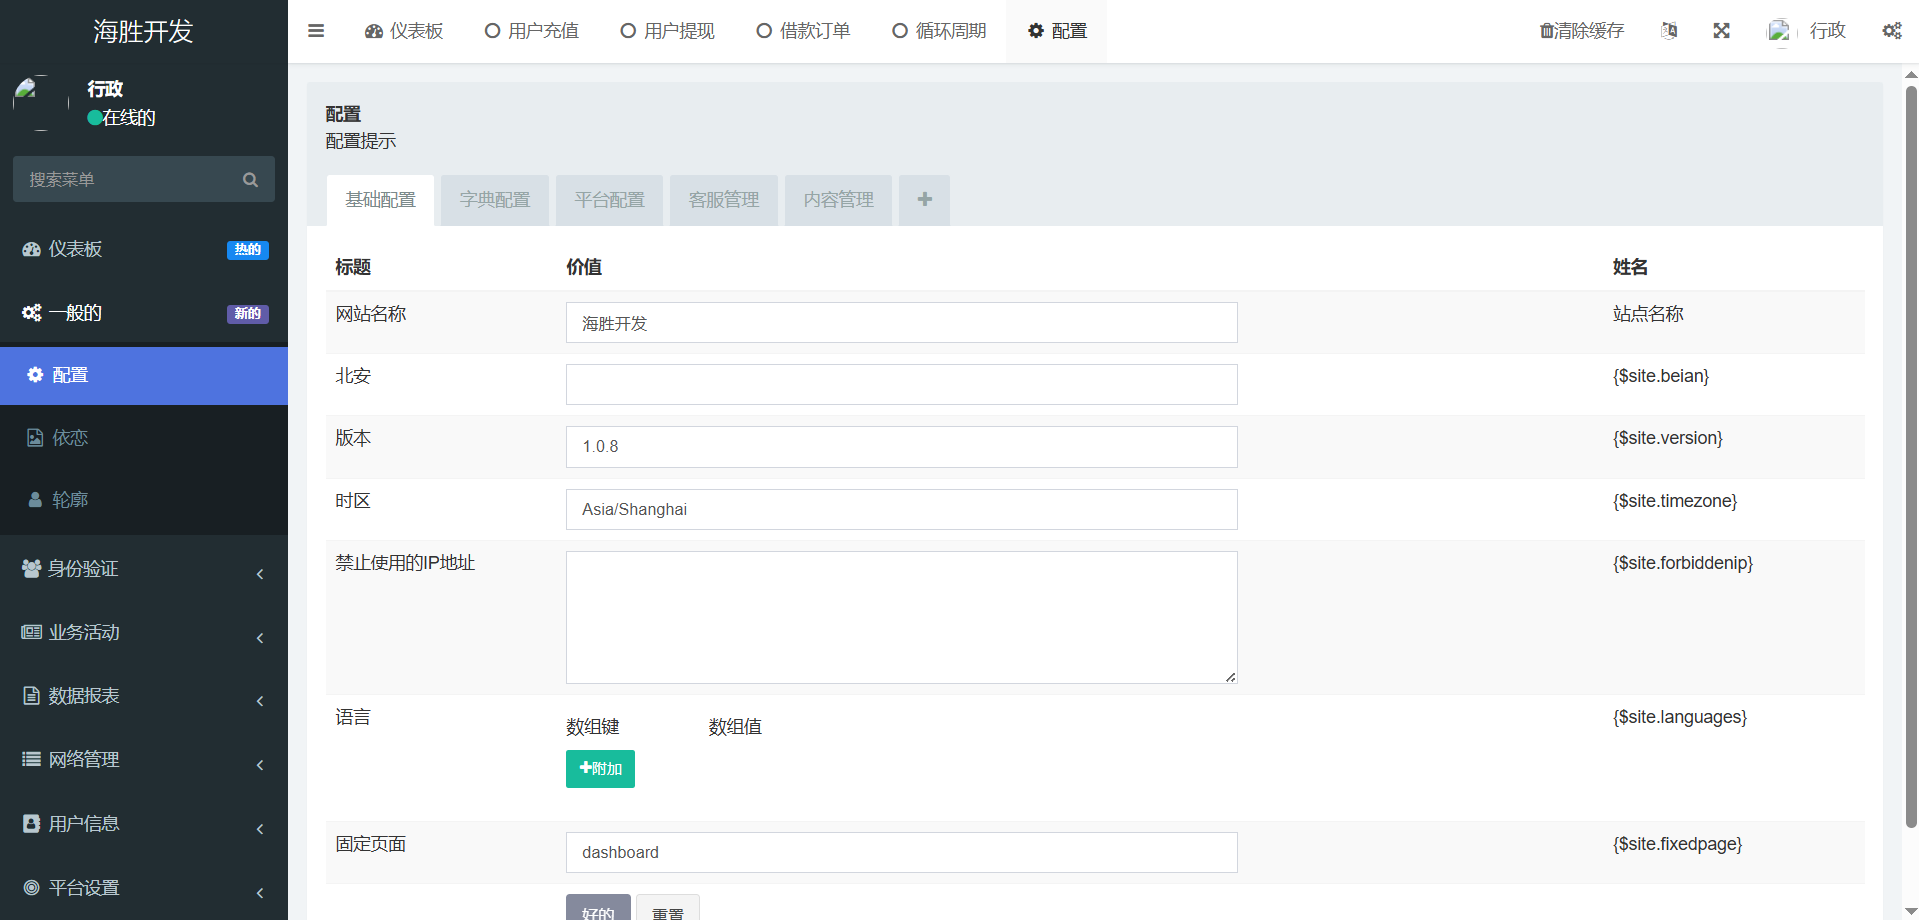Click the green 附加 append button
This screenshot has height=920, width=1919.
coord(600,769)
